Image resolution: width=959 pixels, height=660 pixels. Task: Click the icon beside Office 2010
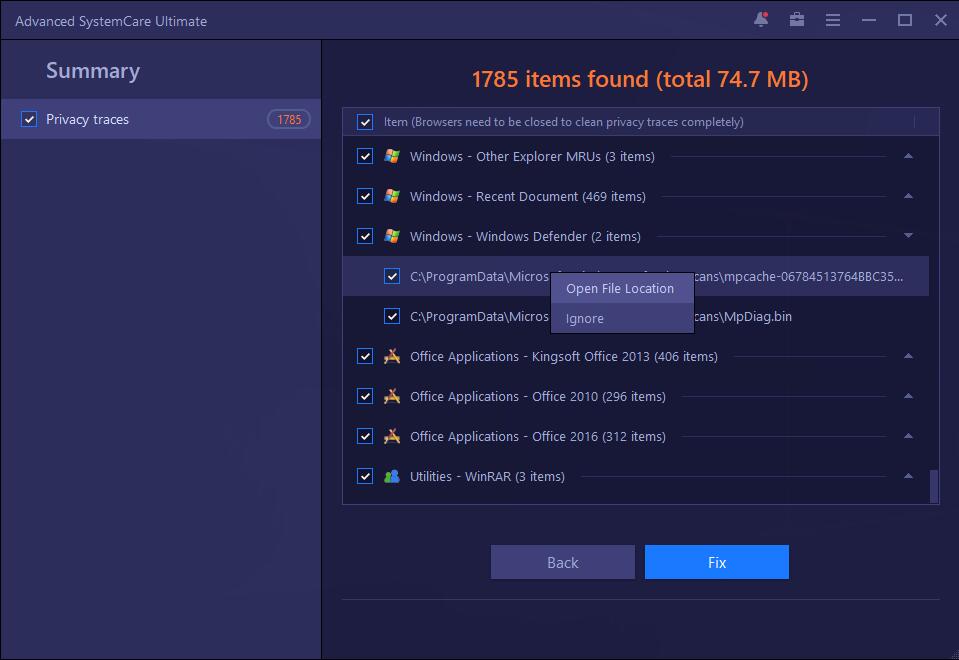click(x=392, y=396)
